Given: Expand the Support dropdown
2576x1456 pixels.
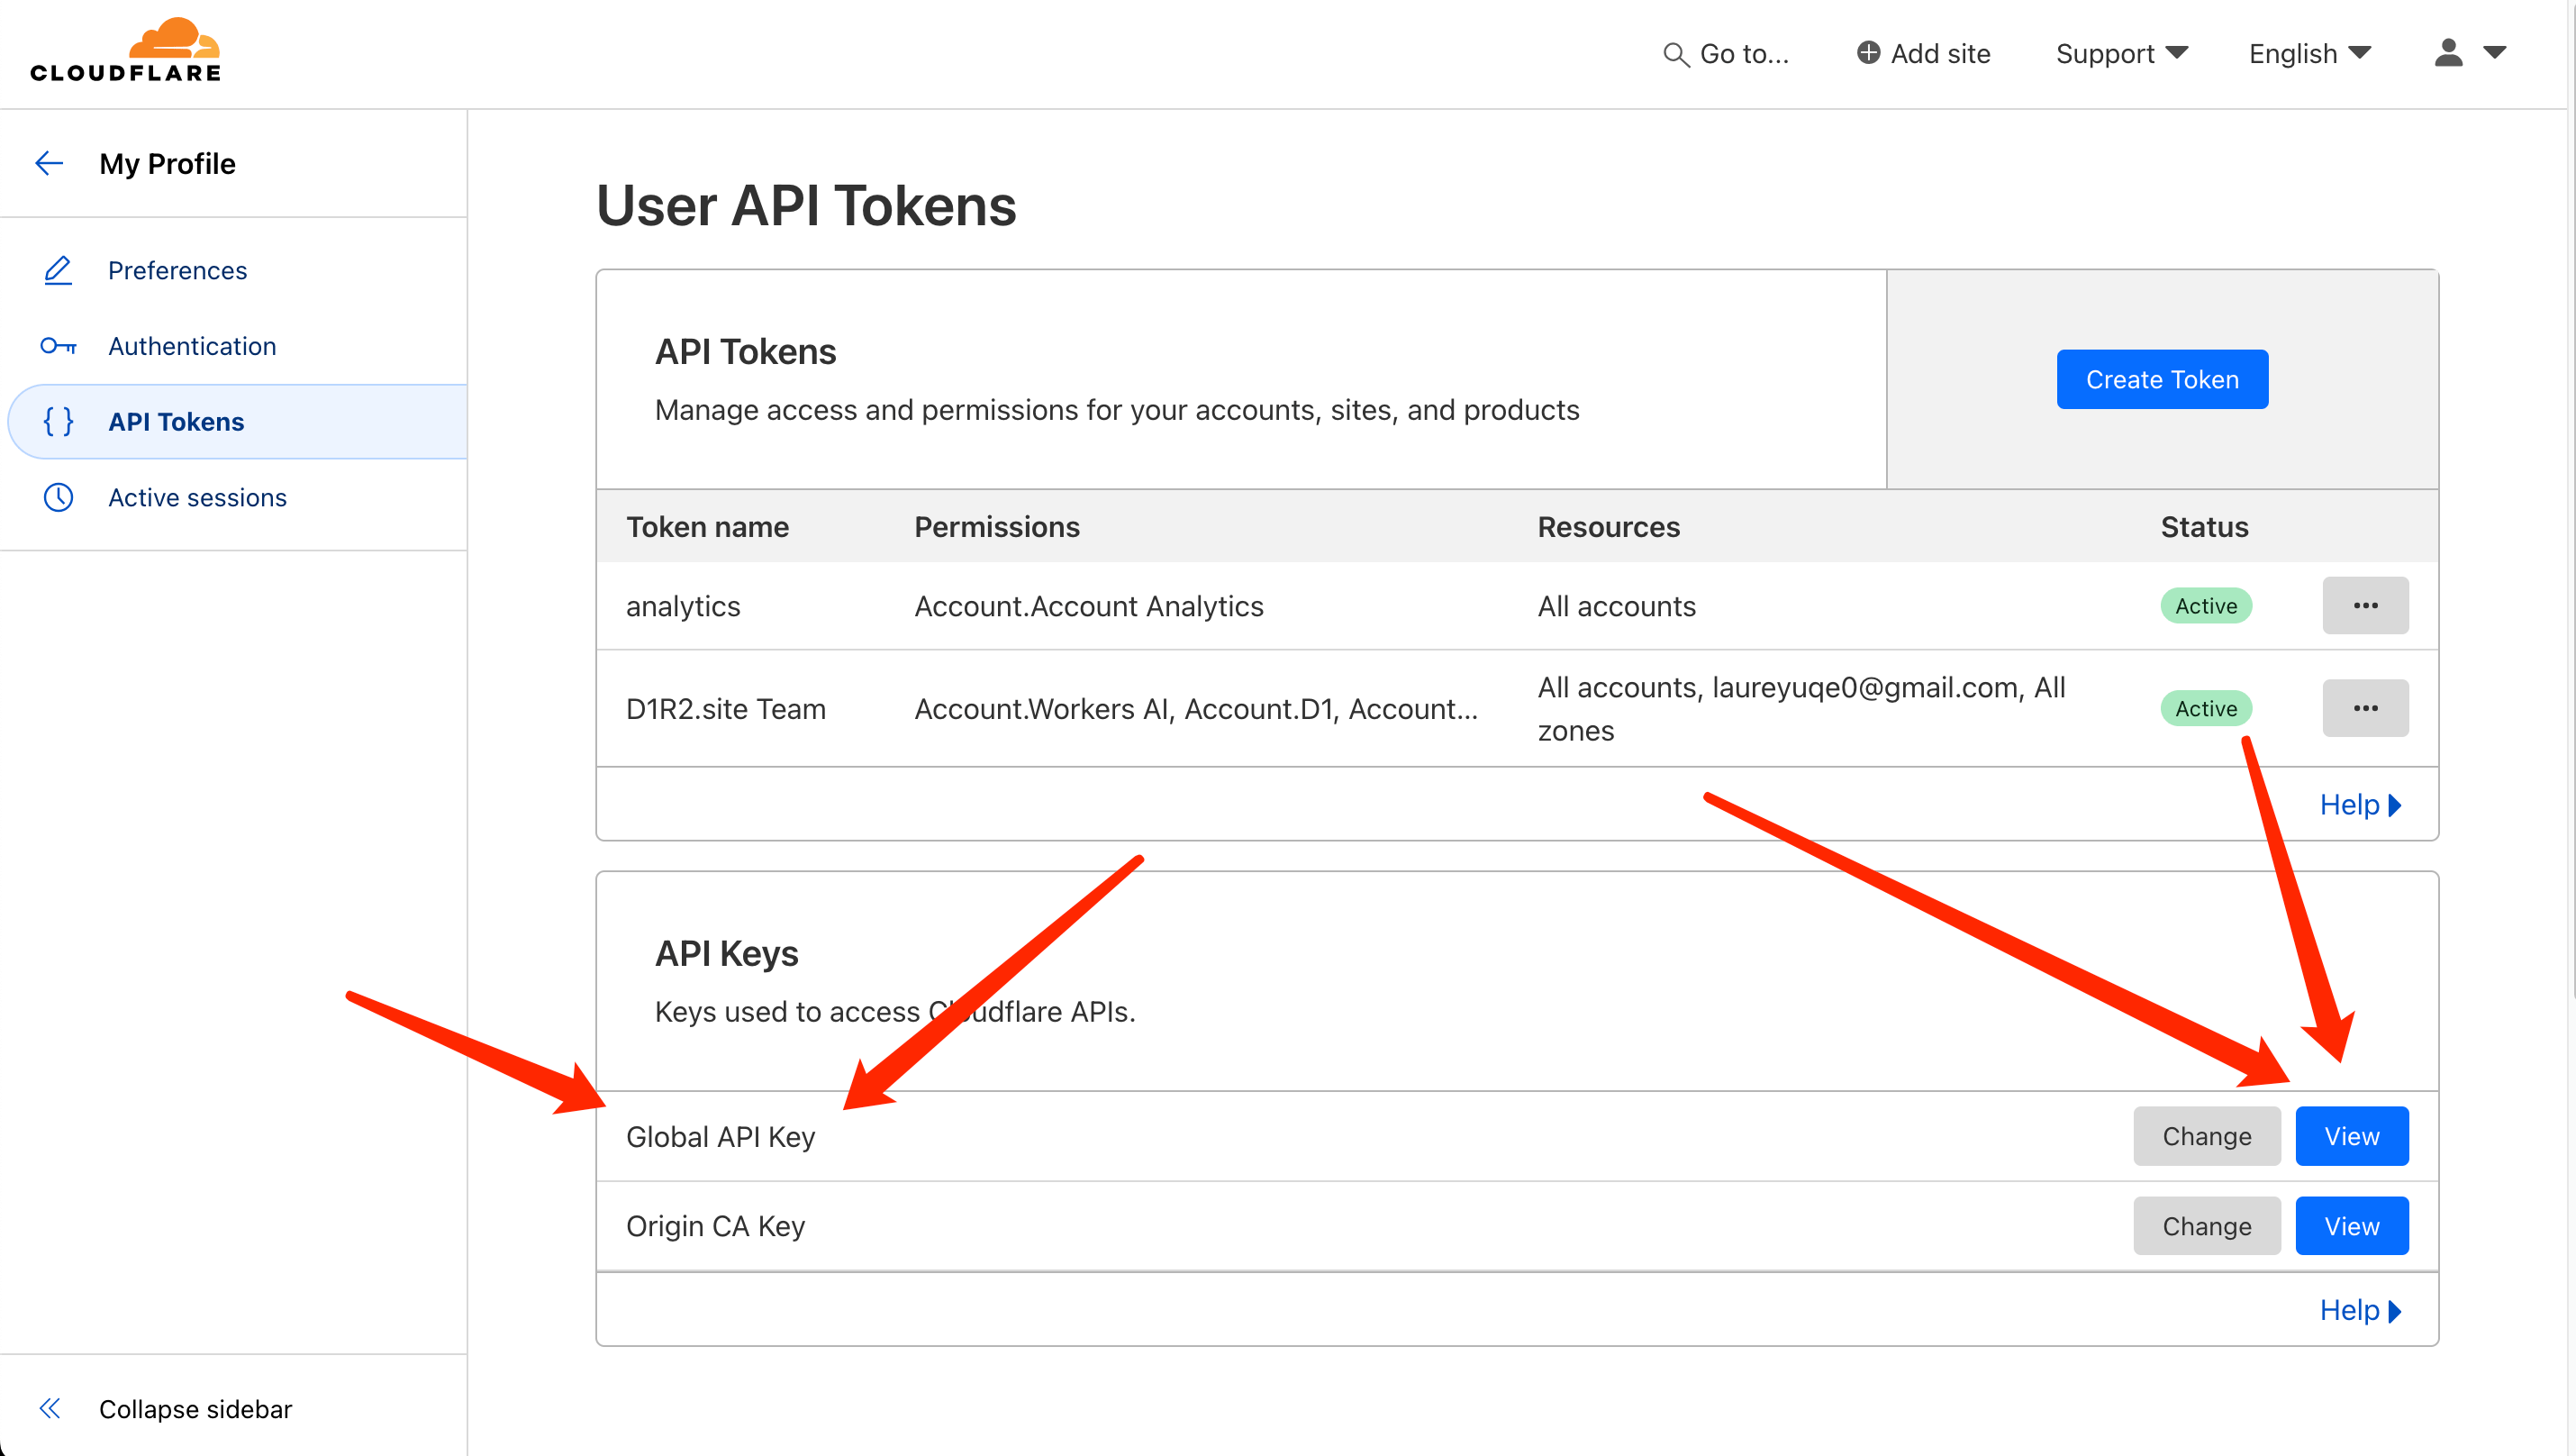Looking at the screenshot, I should 2121,53.
